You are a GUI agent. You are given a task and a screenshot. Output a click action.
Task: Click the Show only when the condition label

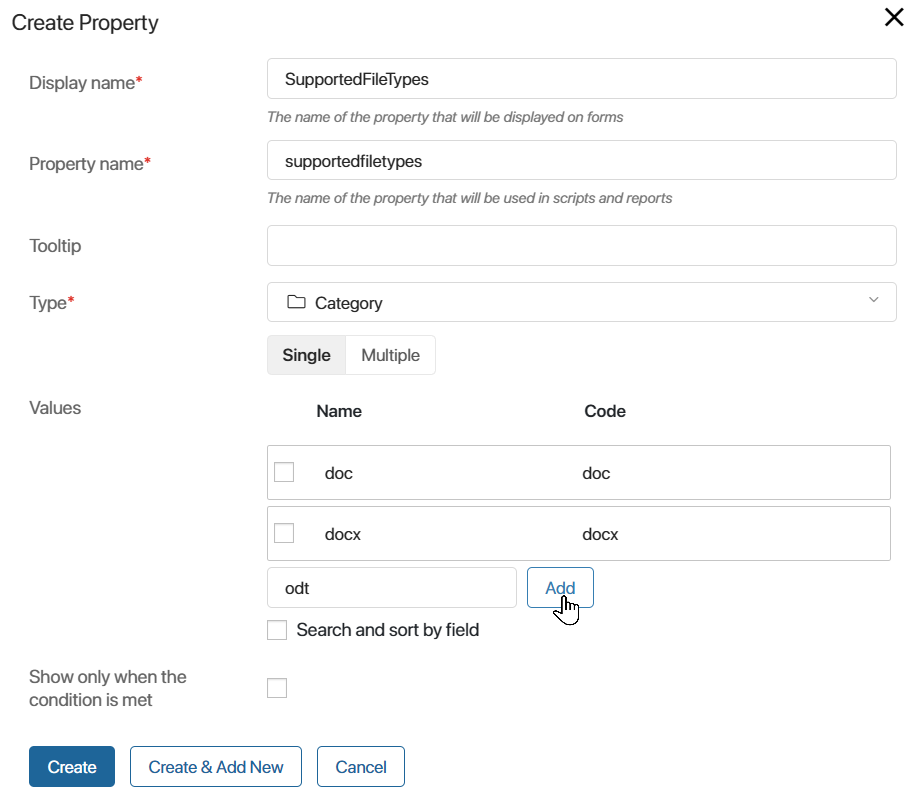(108, 688)
